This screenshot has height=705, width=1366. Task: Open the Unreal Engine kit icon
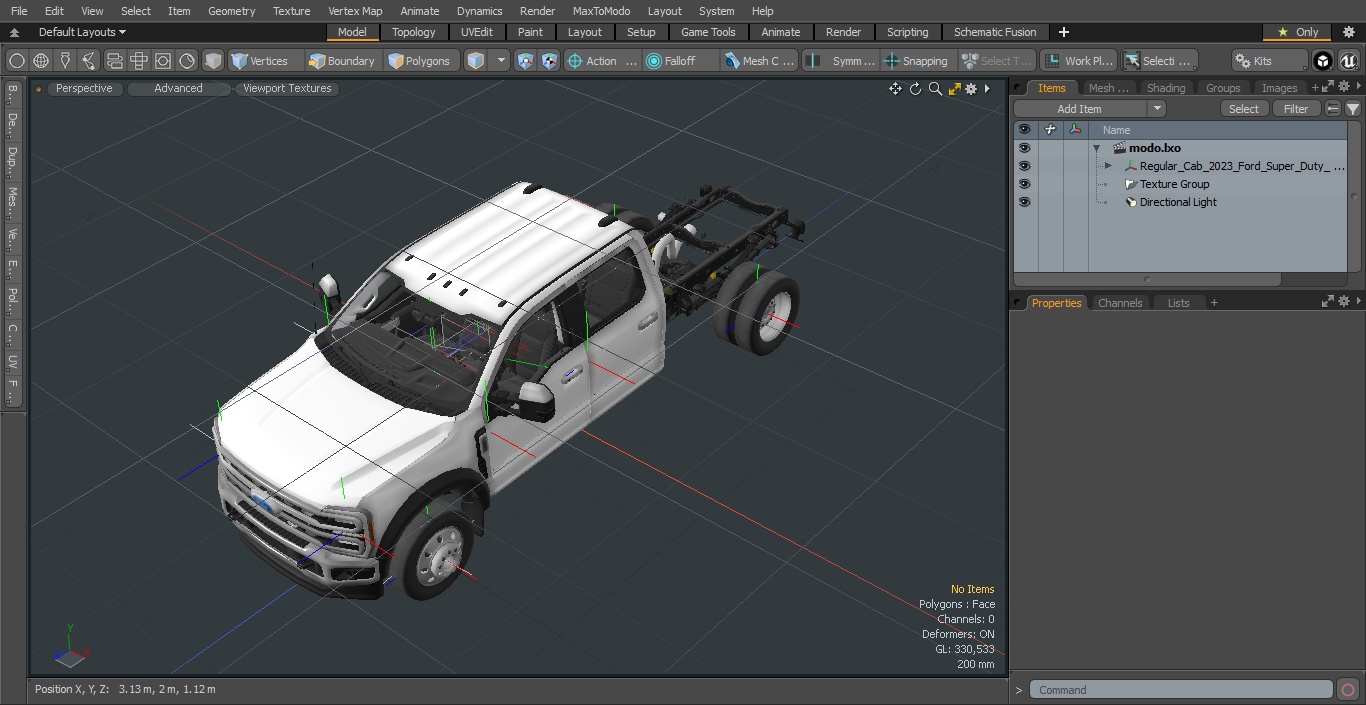[x=1348, y=61]
